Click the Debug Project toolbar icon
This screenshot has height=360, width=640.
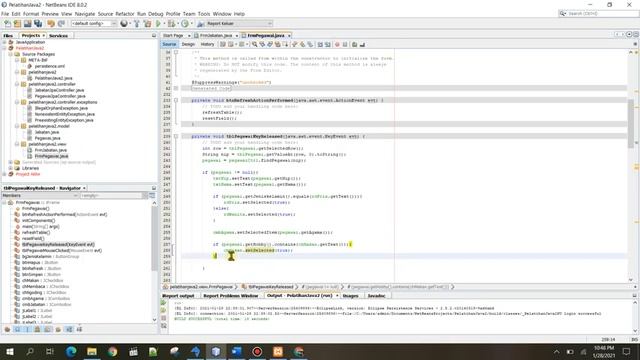point(171,24)
